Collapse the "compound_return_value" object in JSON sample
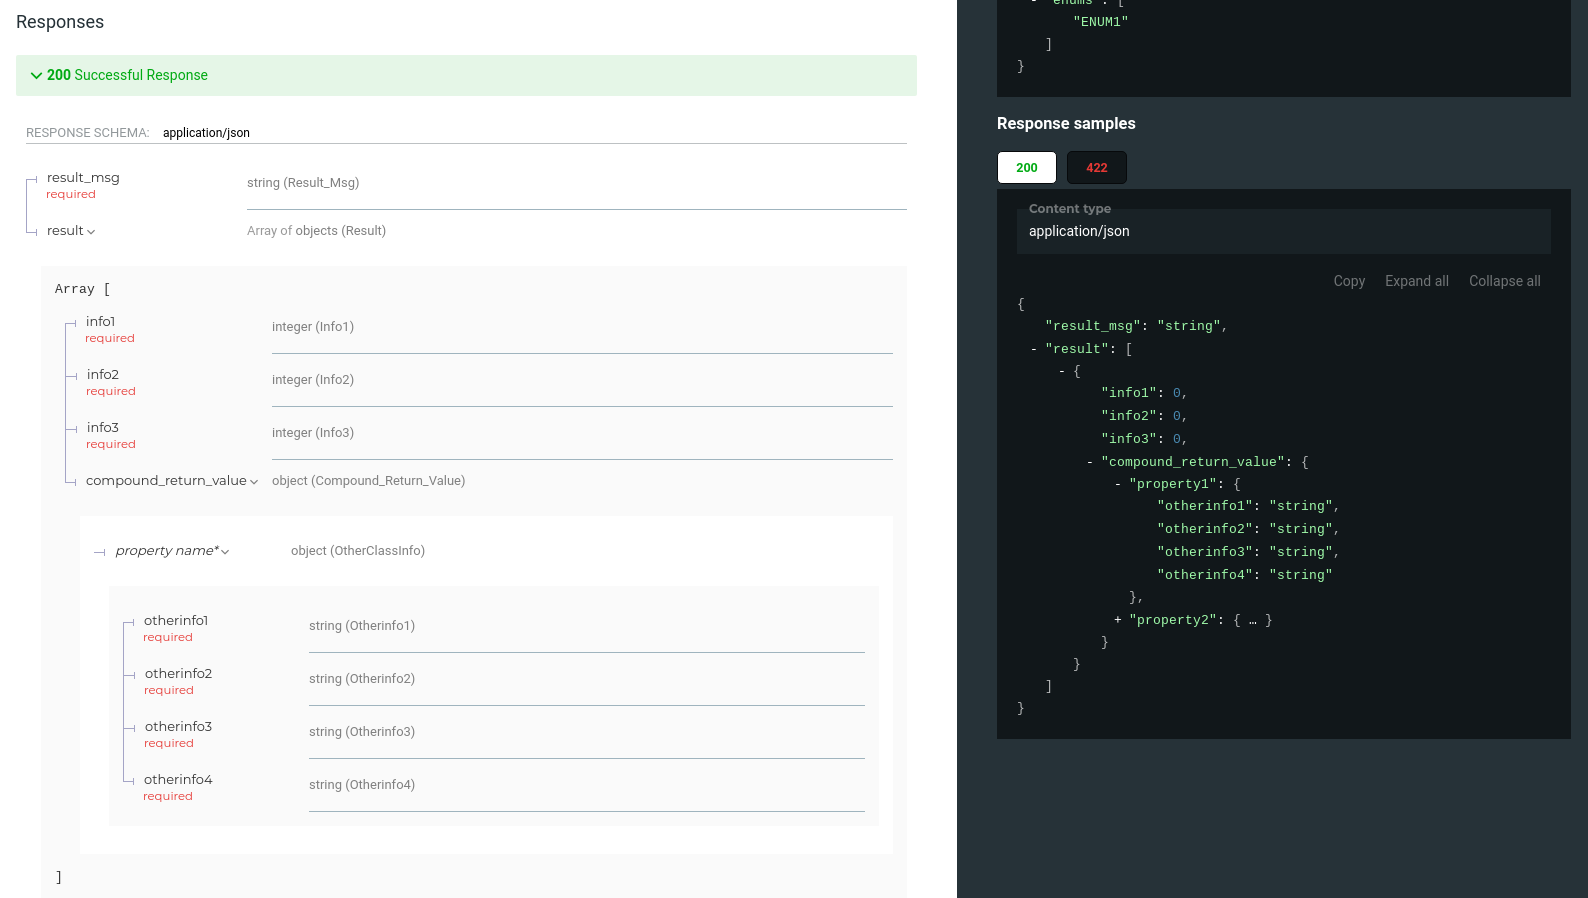Screen dimensions: 1588x898 (1090, 462)
